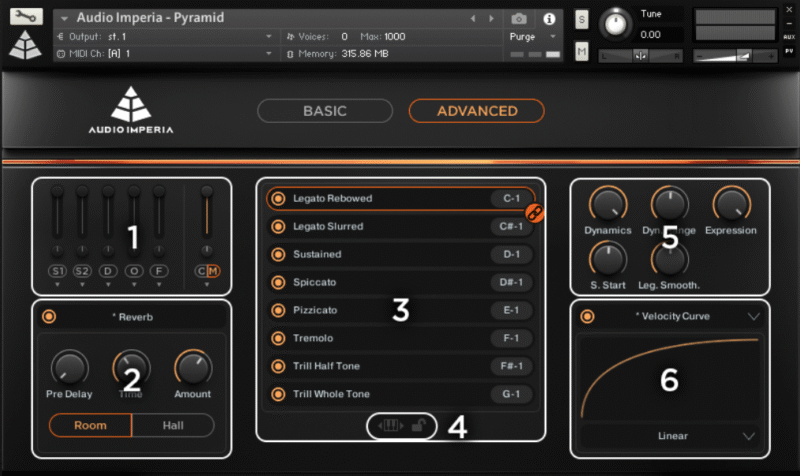This screenshot has width=800, height=476.
Task: Solo the instrument with S button
Action: [x=582, y=20]
